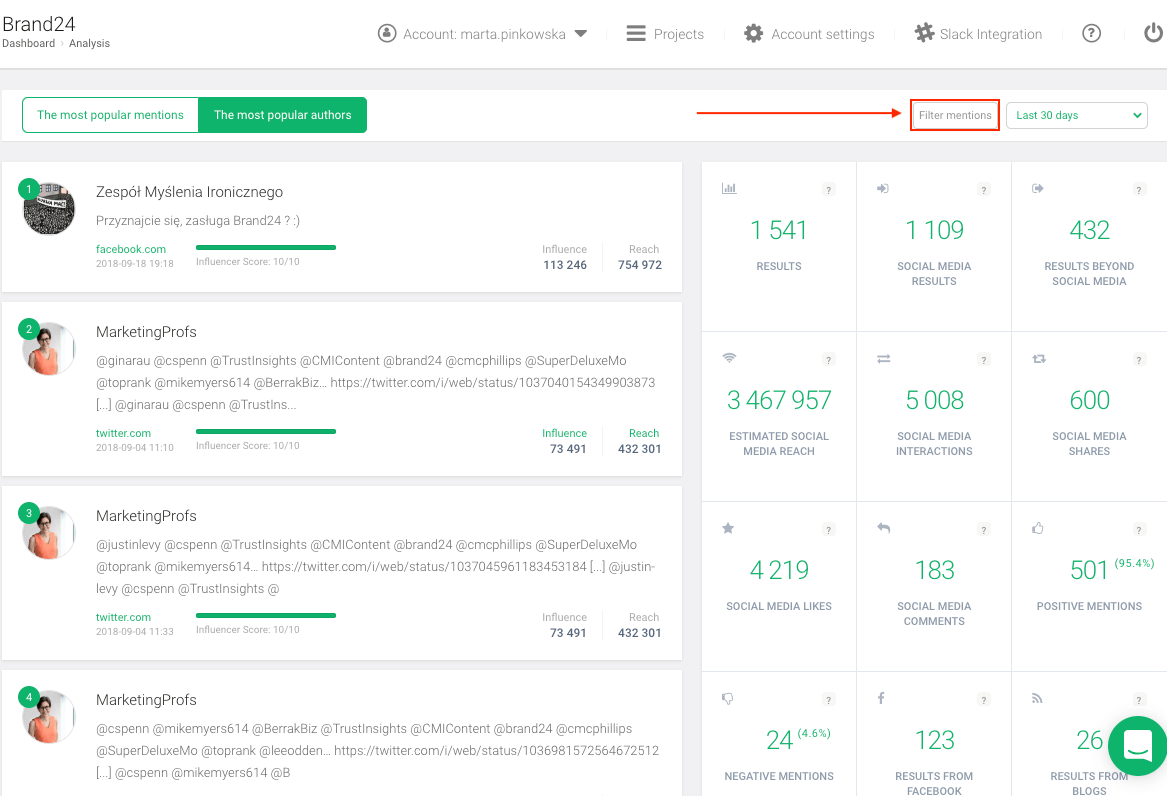Click the arrows icon on Social Media Interactions tile
This screenshot has height=796, width=1167.
click(883, 359)
